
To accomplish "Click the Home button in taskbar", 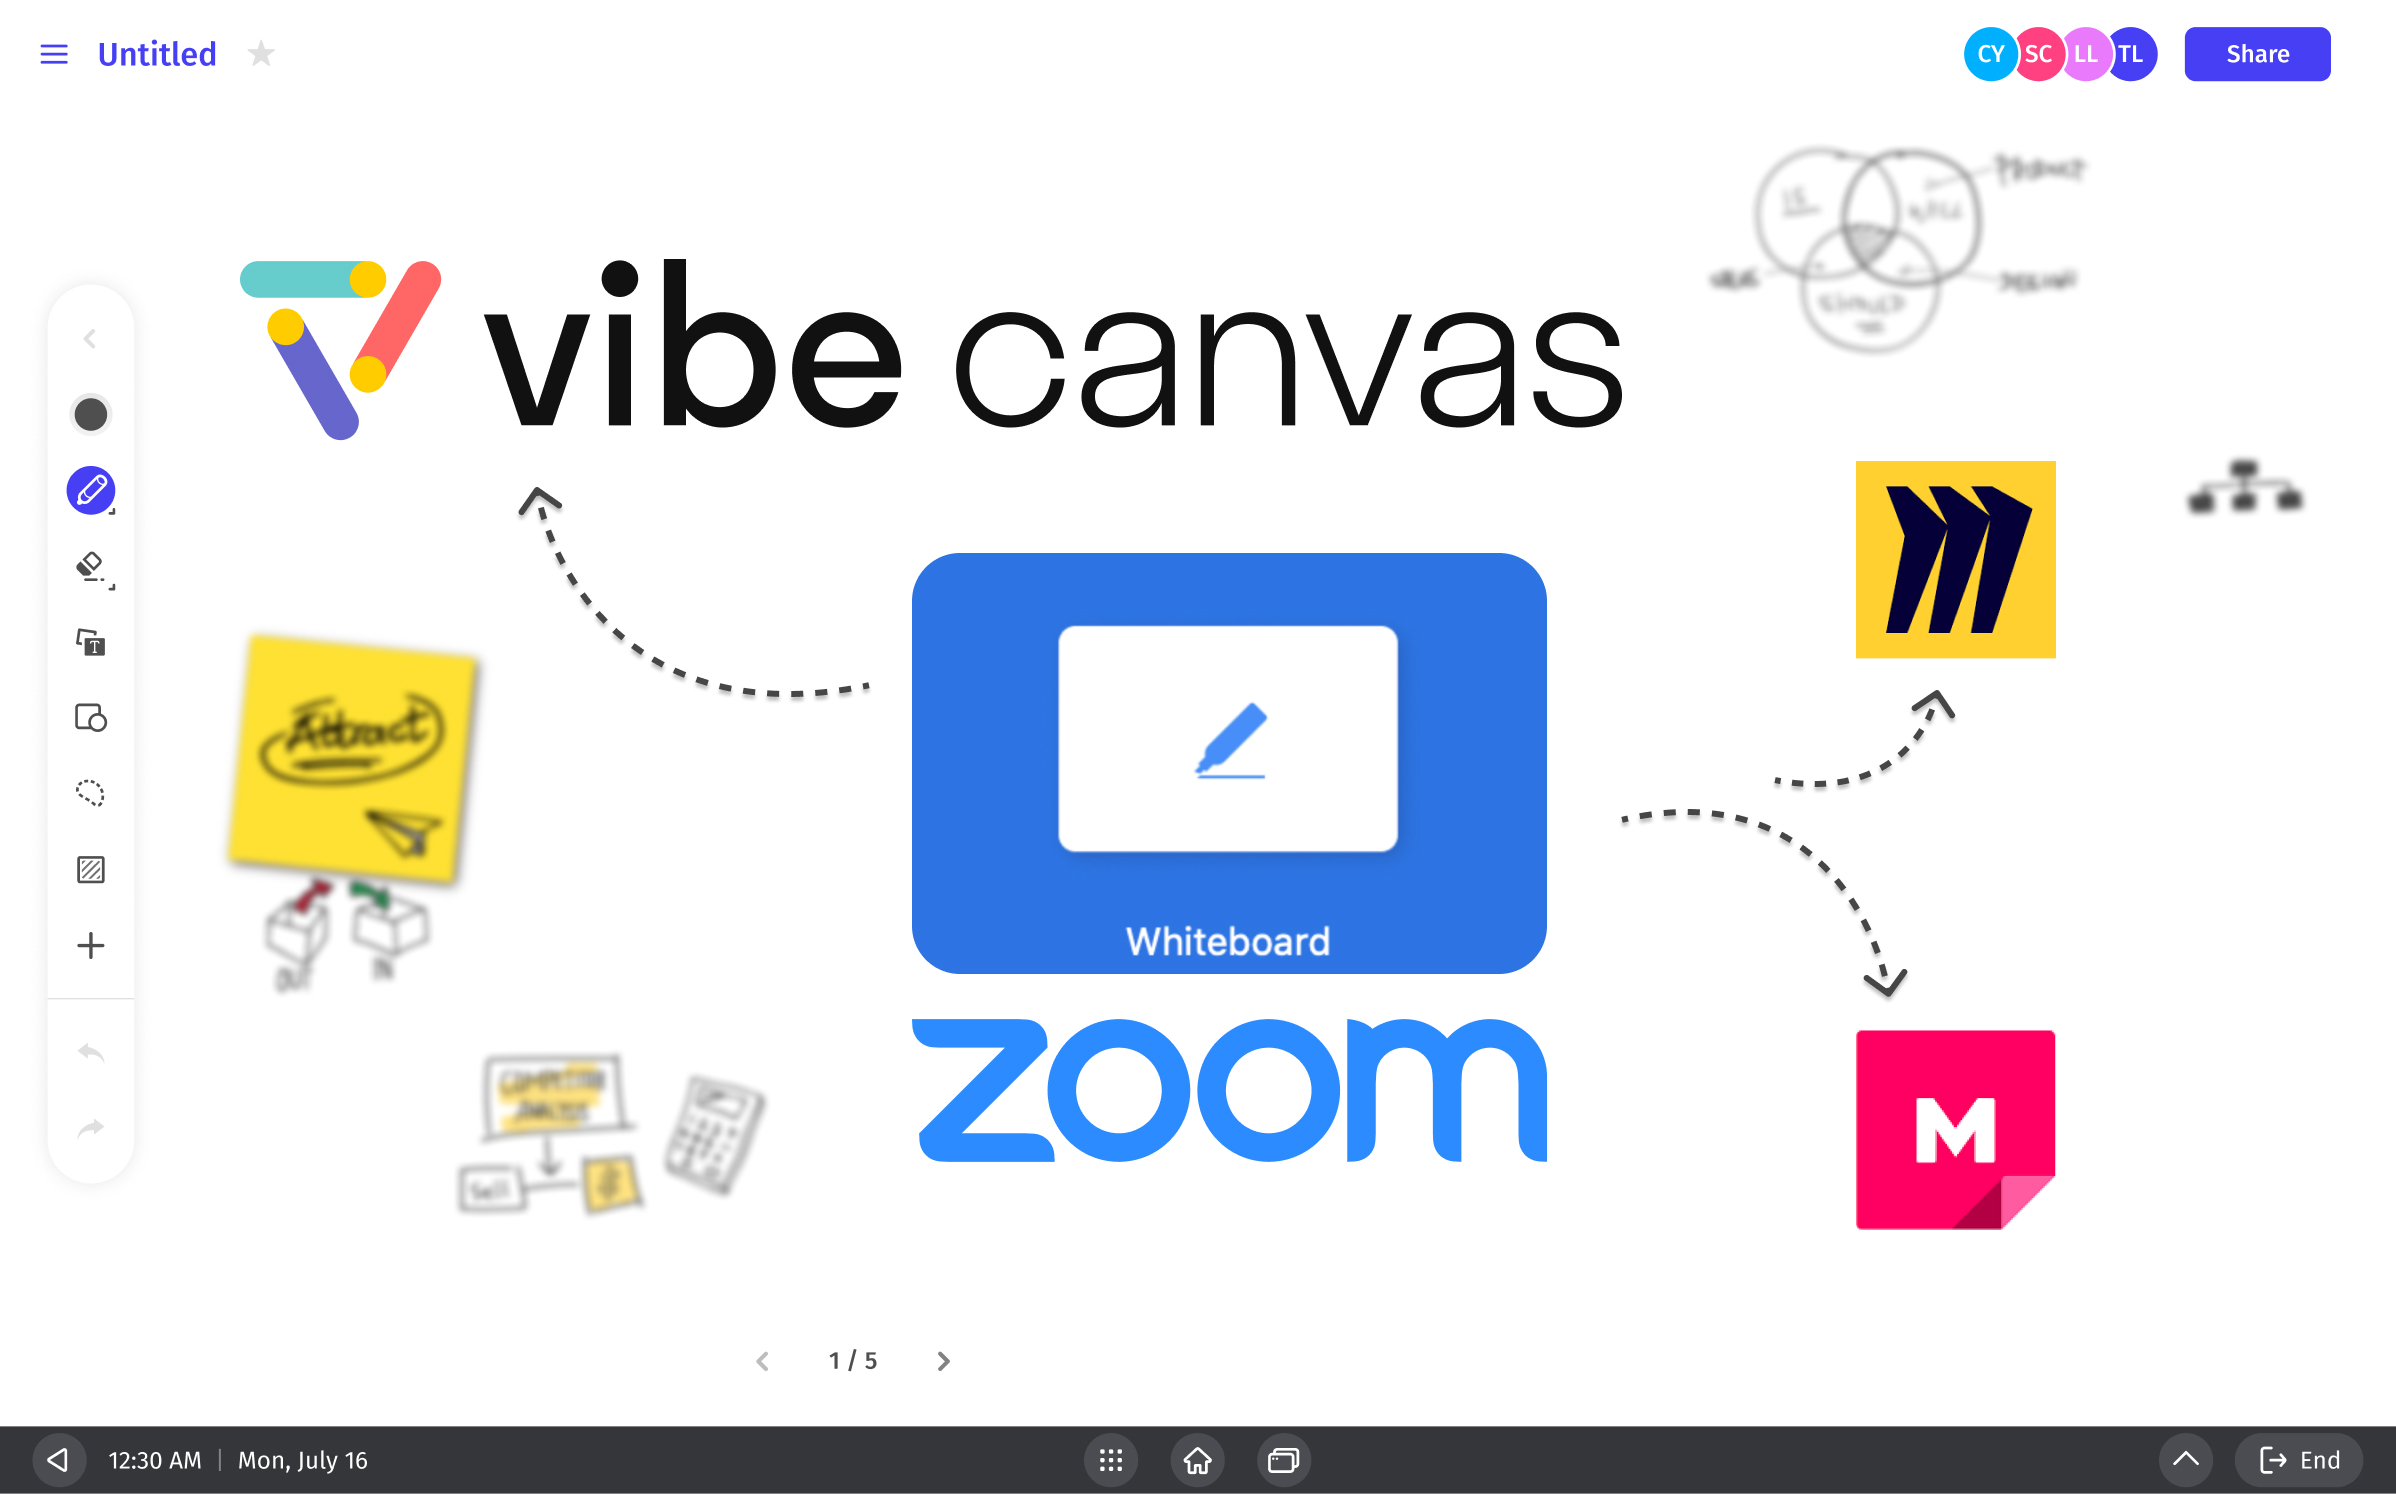I will (1196, 1460).
